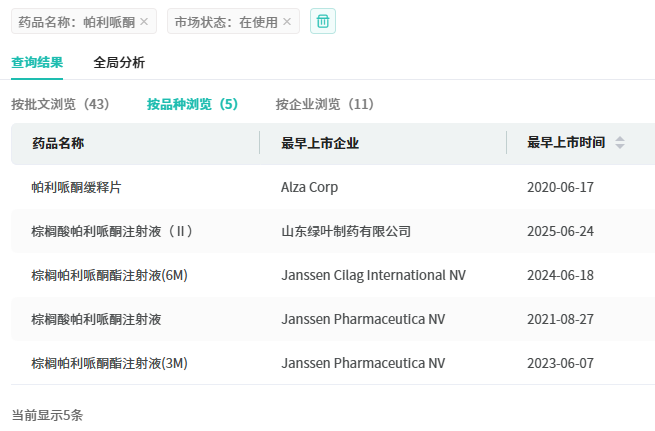Click the 药品名称 column header
655x431 pixels.
[x=58, y=143]
